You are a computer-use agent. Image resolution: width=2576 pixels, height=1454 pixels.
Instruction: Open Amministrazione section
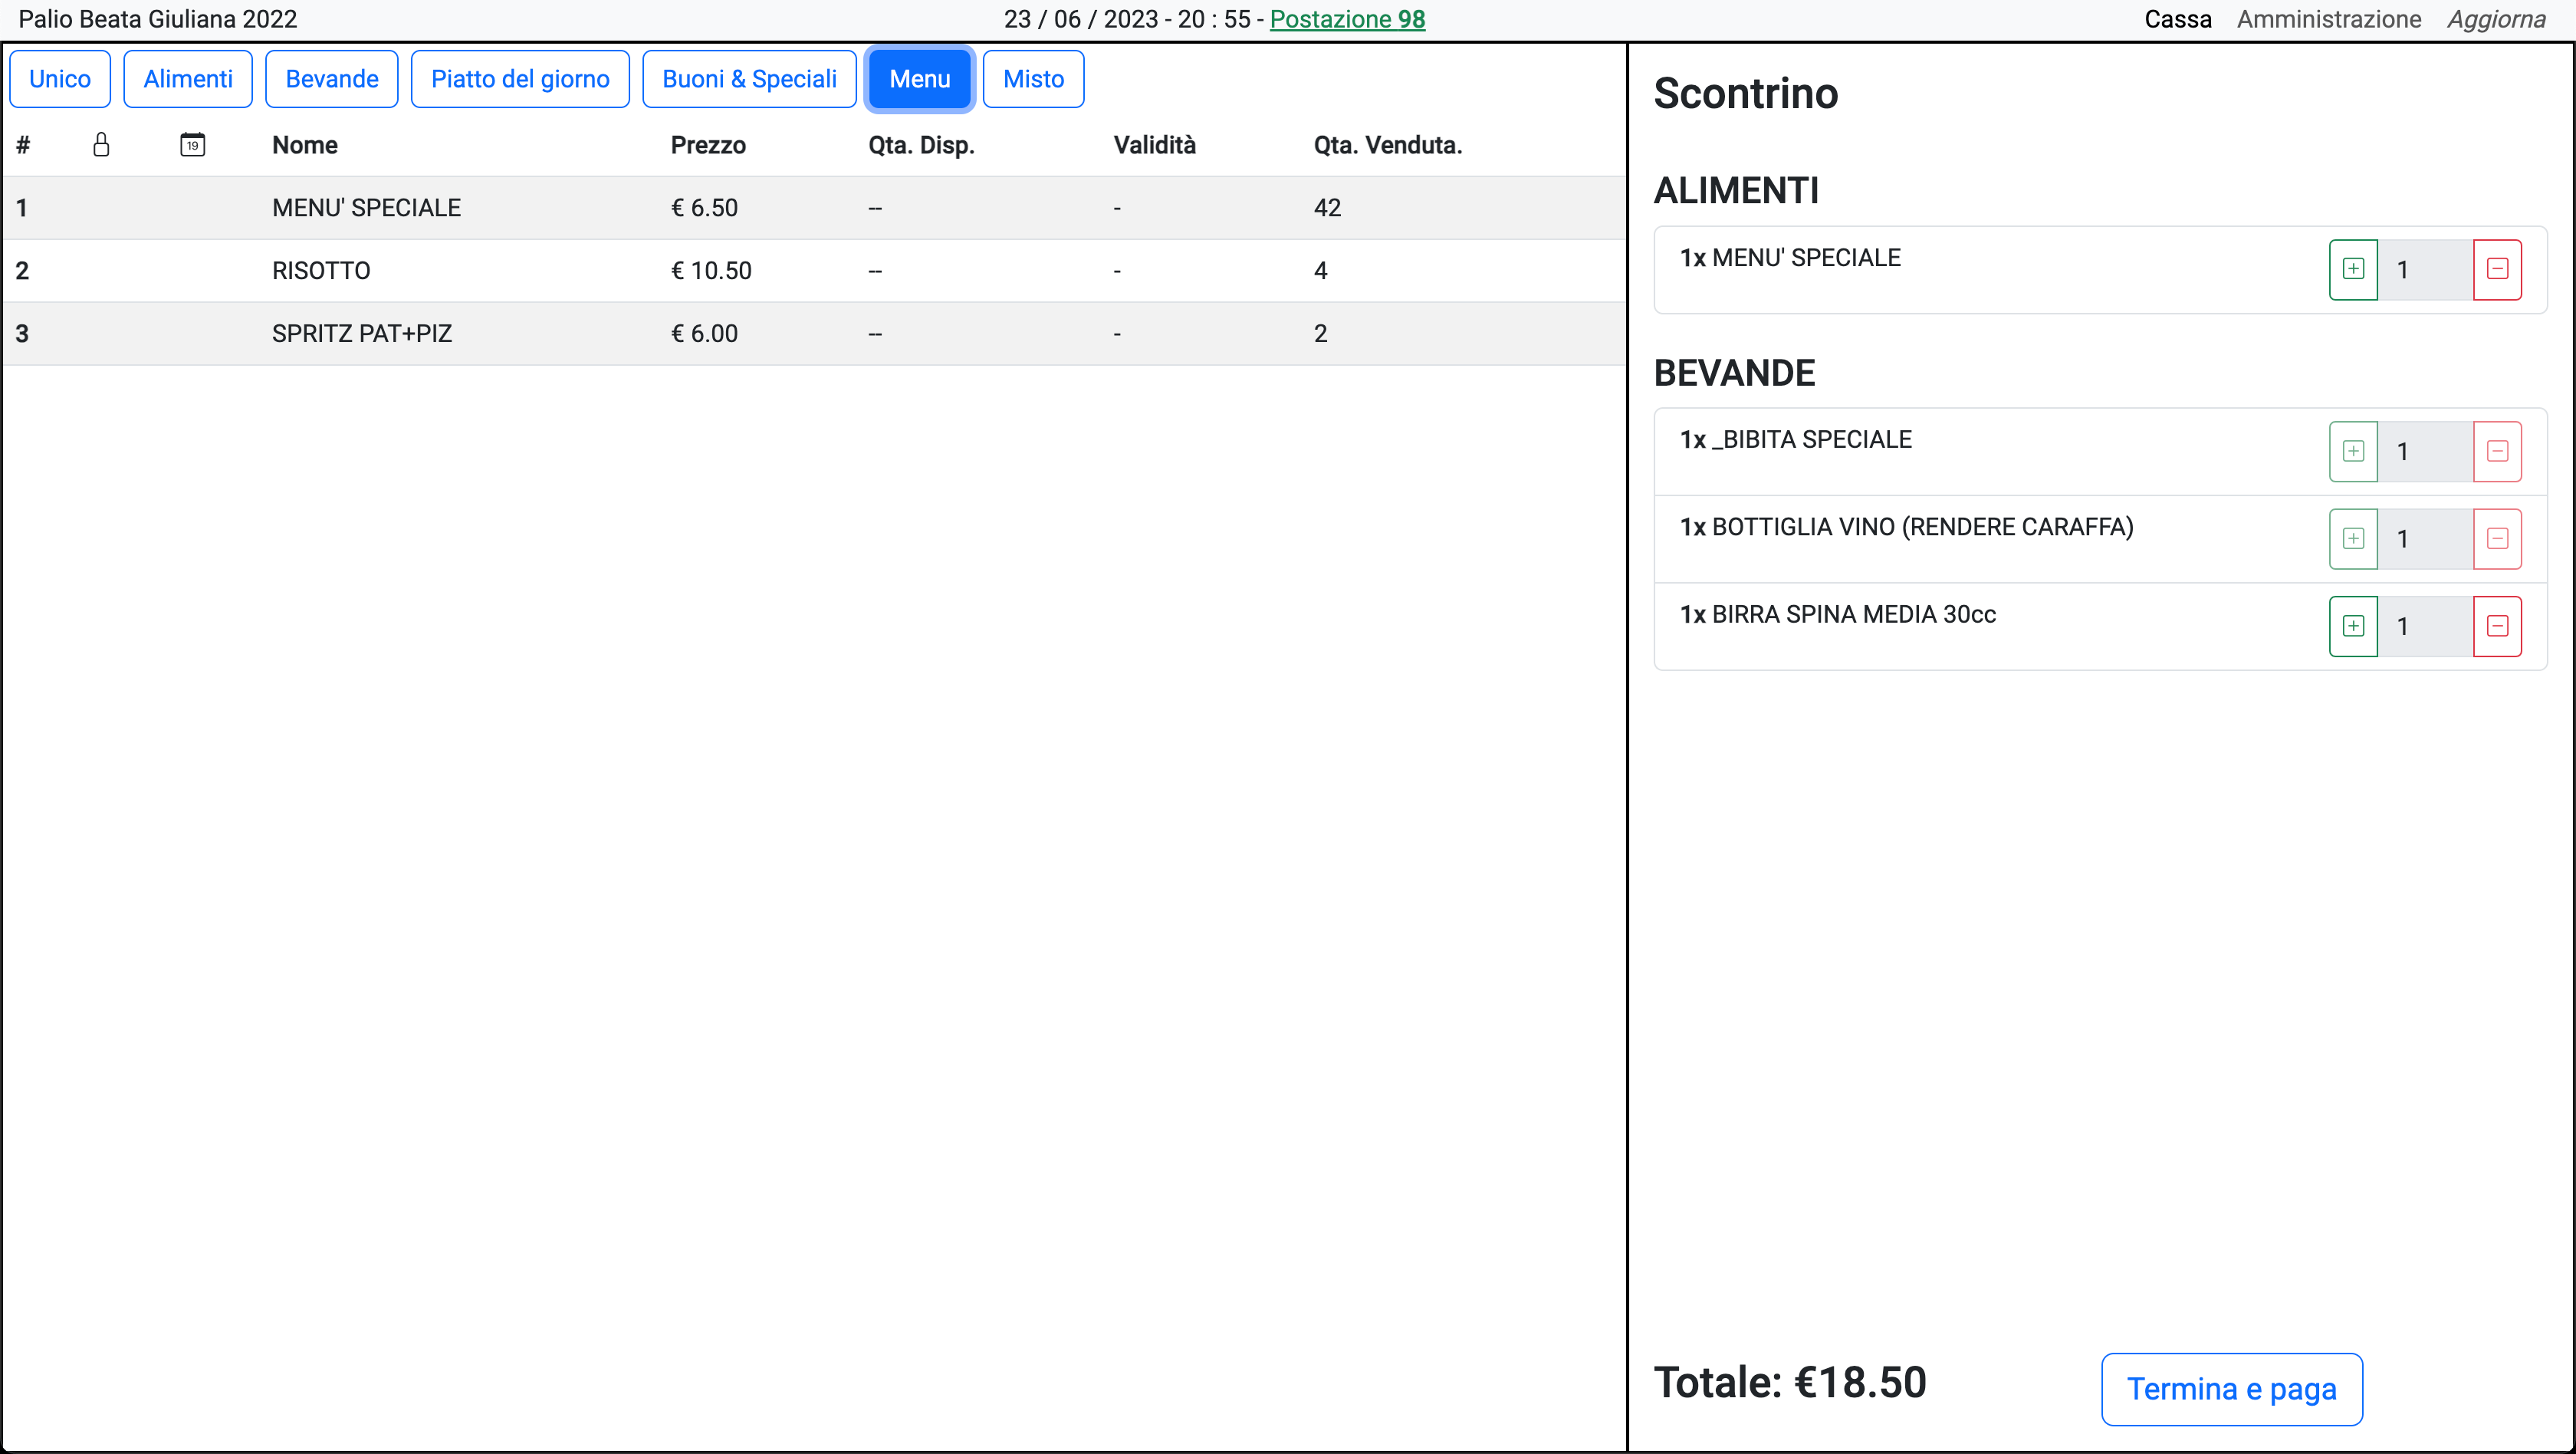click(2329, 19)
